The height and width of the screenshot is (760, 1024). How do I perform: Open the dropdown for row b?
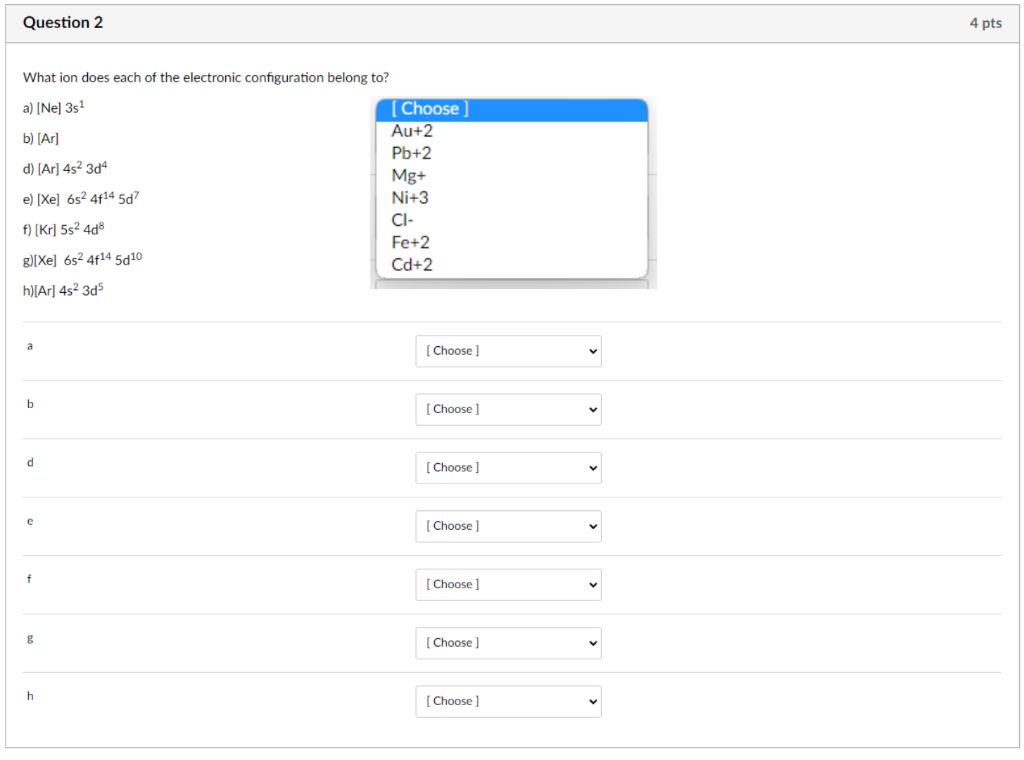[x=508, y=409]
